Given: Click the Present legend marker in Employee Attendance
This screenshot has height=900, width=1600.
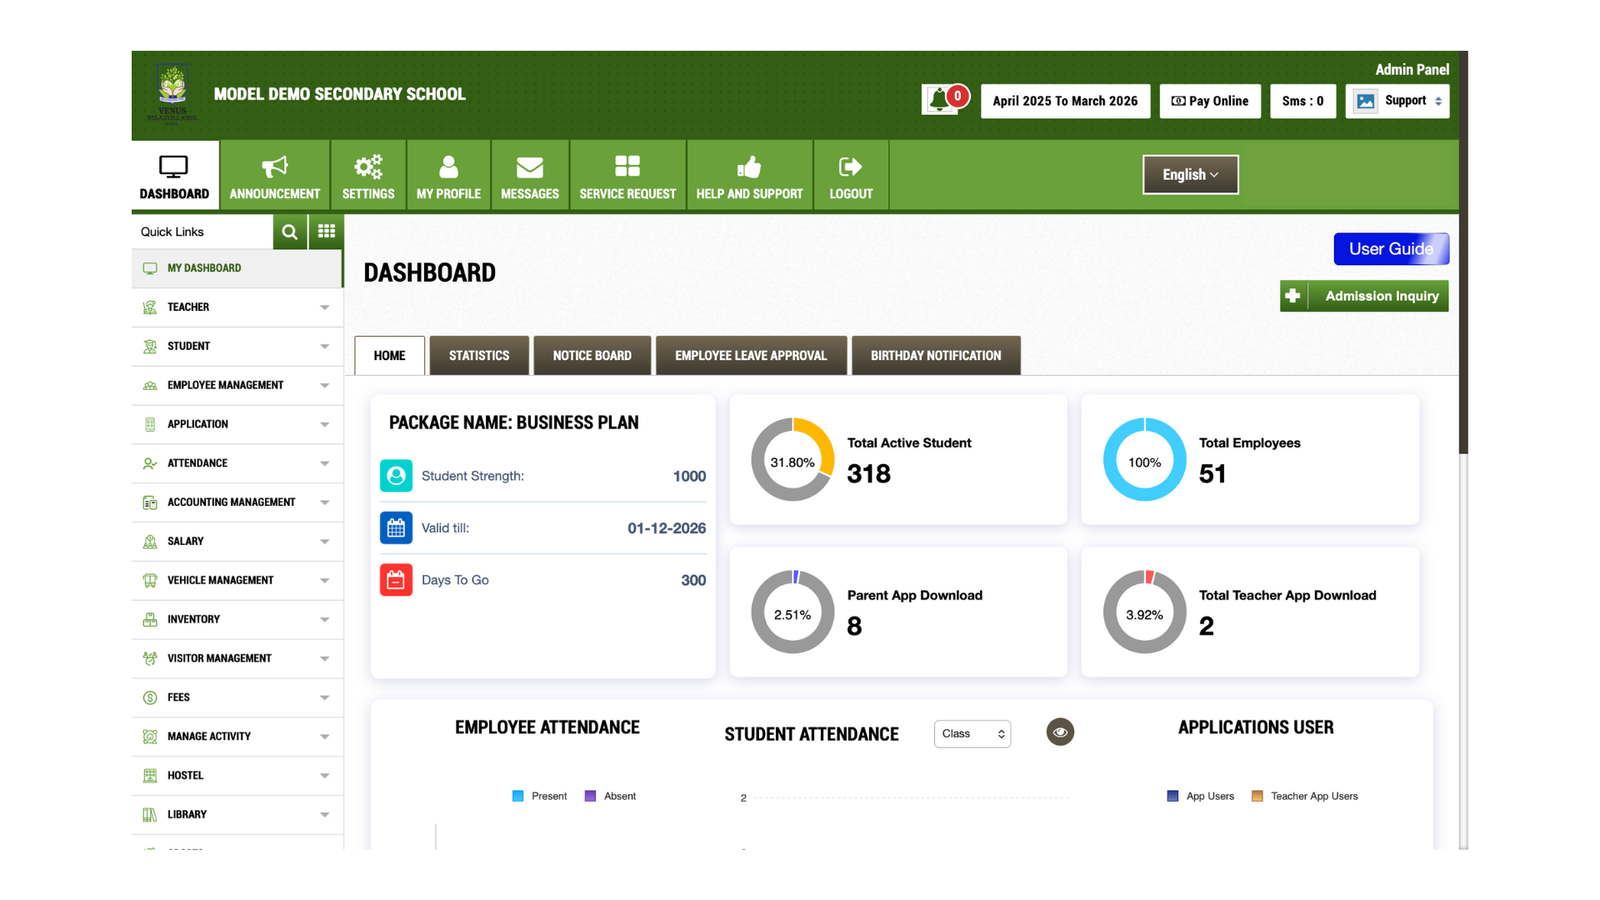Looking at the screenshot, I should (517, 795).
